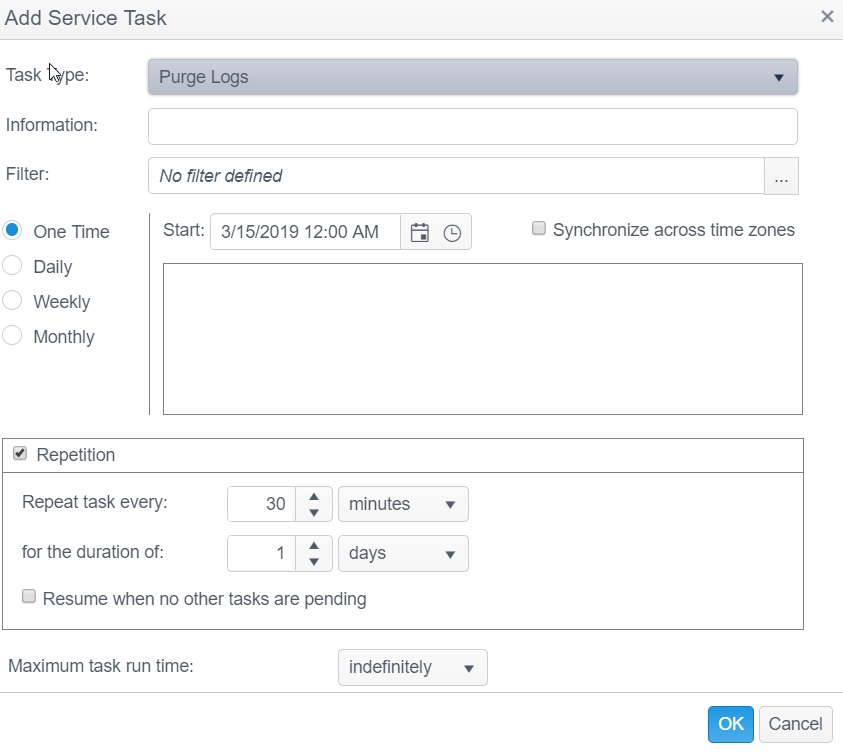Increase the repeat task interval value
The width and height of the screenshot is (843, 755).
click(x=314, y=495)
